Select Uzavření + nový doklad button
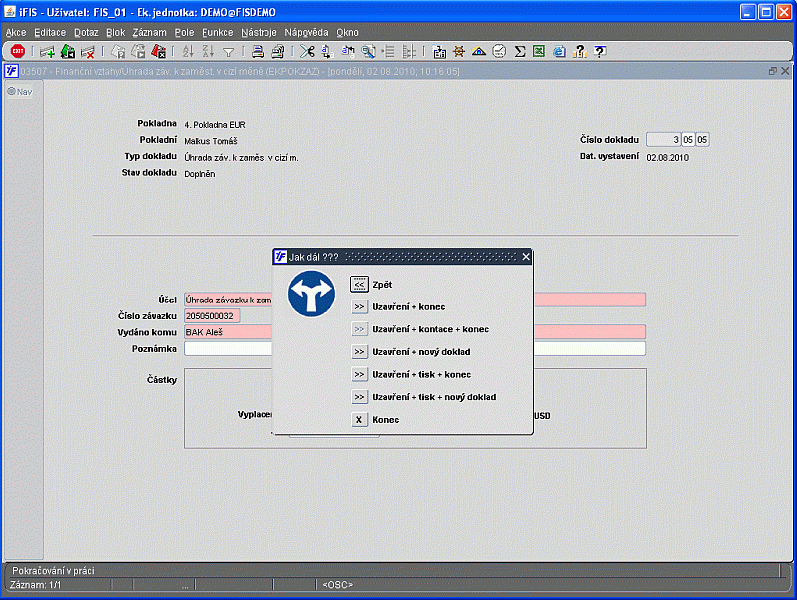The width and height of the screenshot is (797, 600). 360,352
